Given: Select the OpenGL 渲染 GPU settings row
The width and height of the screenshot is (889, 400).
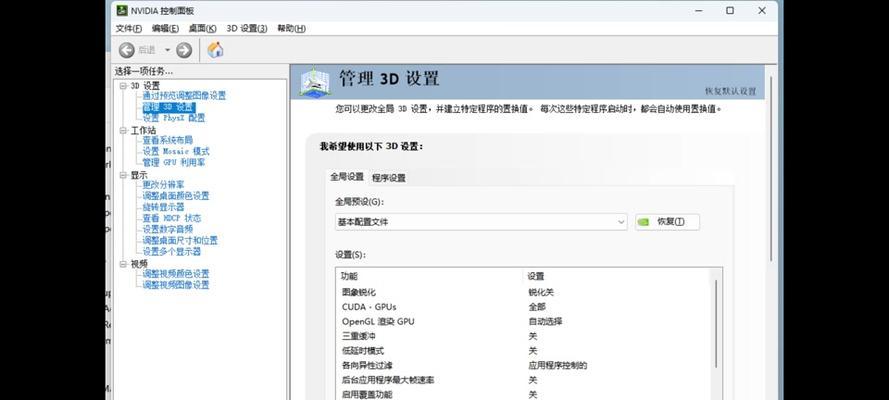Looking at the screenshot, I should [523, 322].
